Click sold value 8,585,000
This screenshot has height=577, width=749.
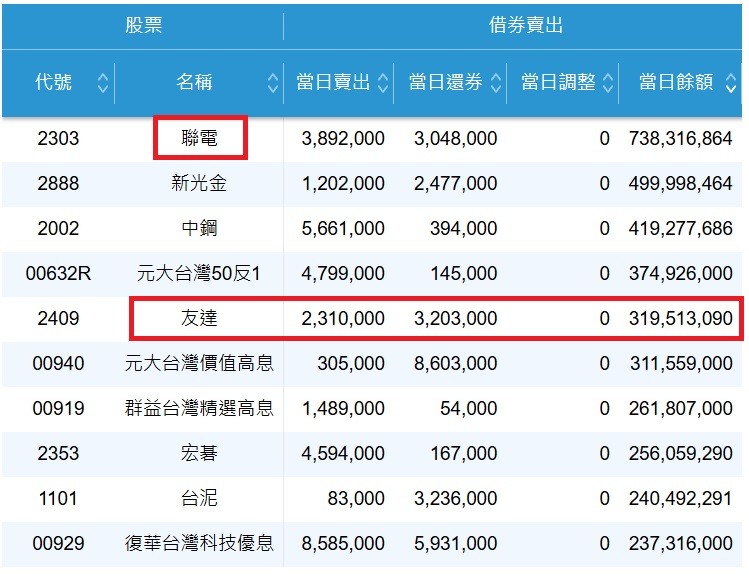click(x=343, y=544)
